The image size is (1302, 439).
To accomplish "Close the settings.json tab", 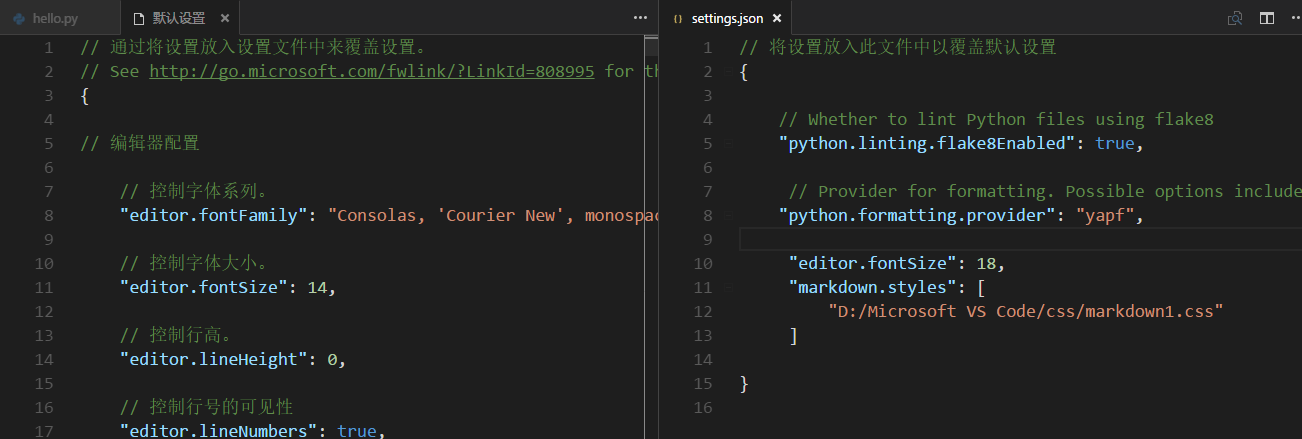I will pyautogui.click(x=776, y=18).
